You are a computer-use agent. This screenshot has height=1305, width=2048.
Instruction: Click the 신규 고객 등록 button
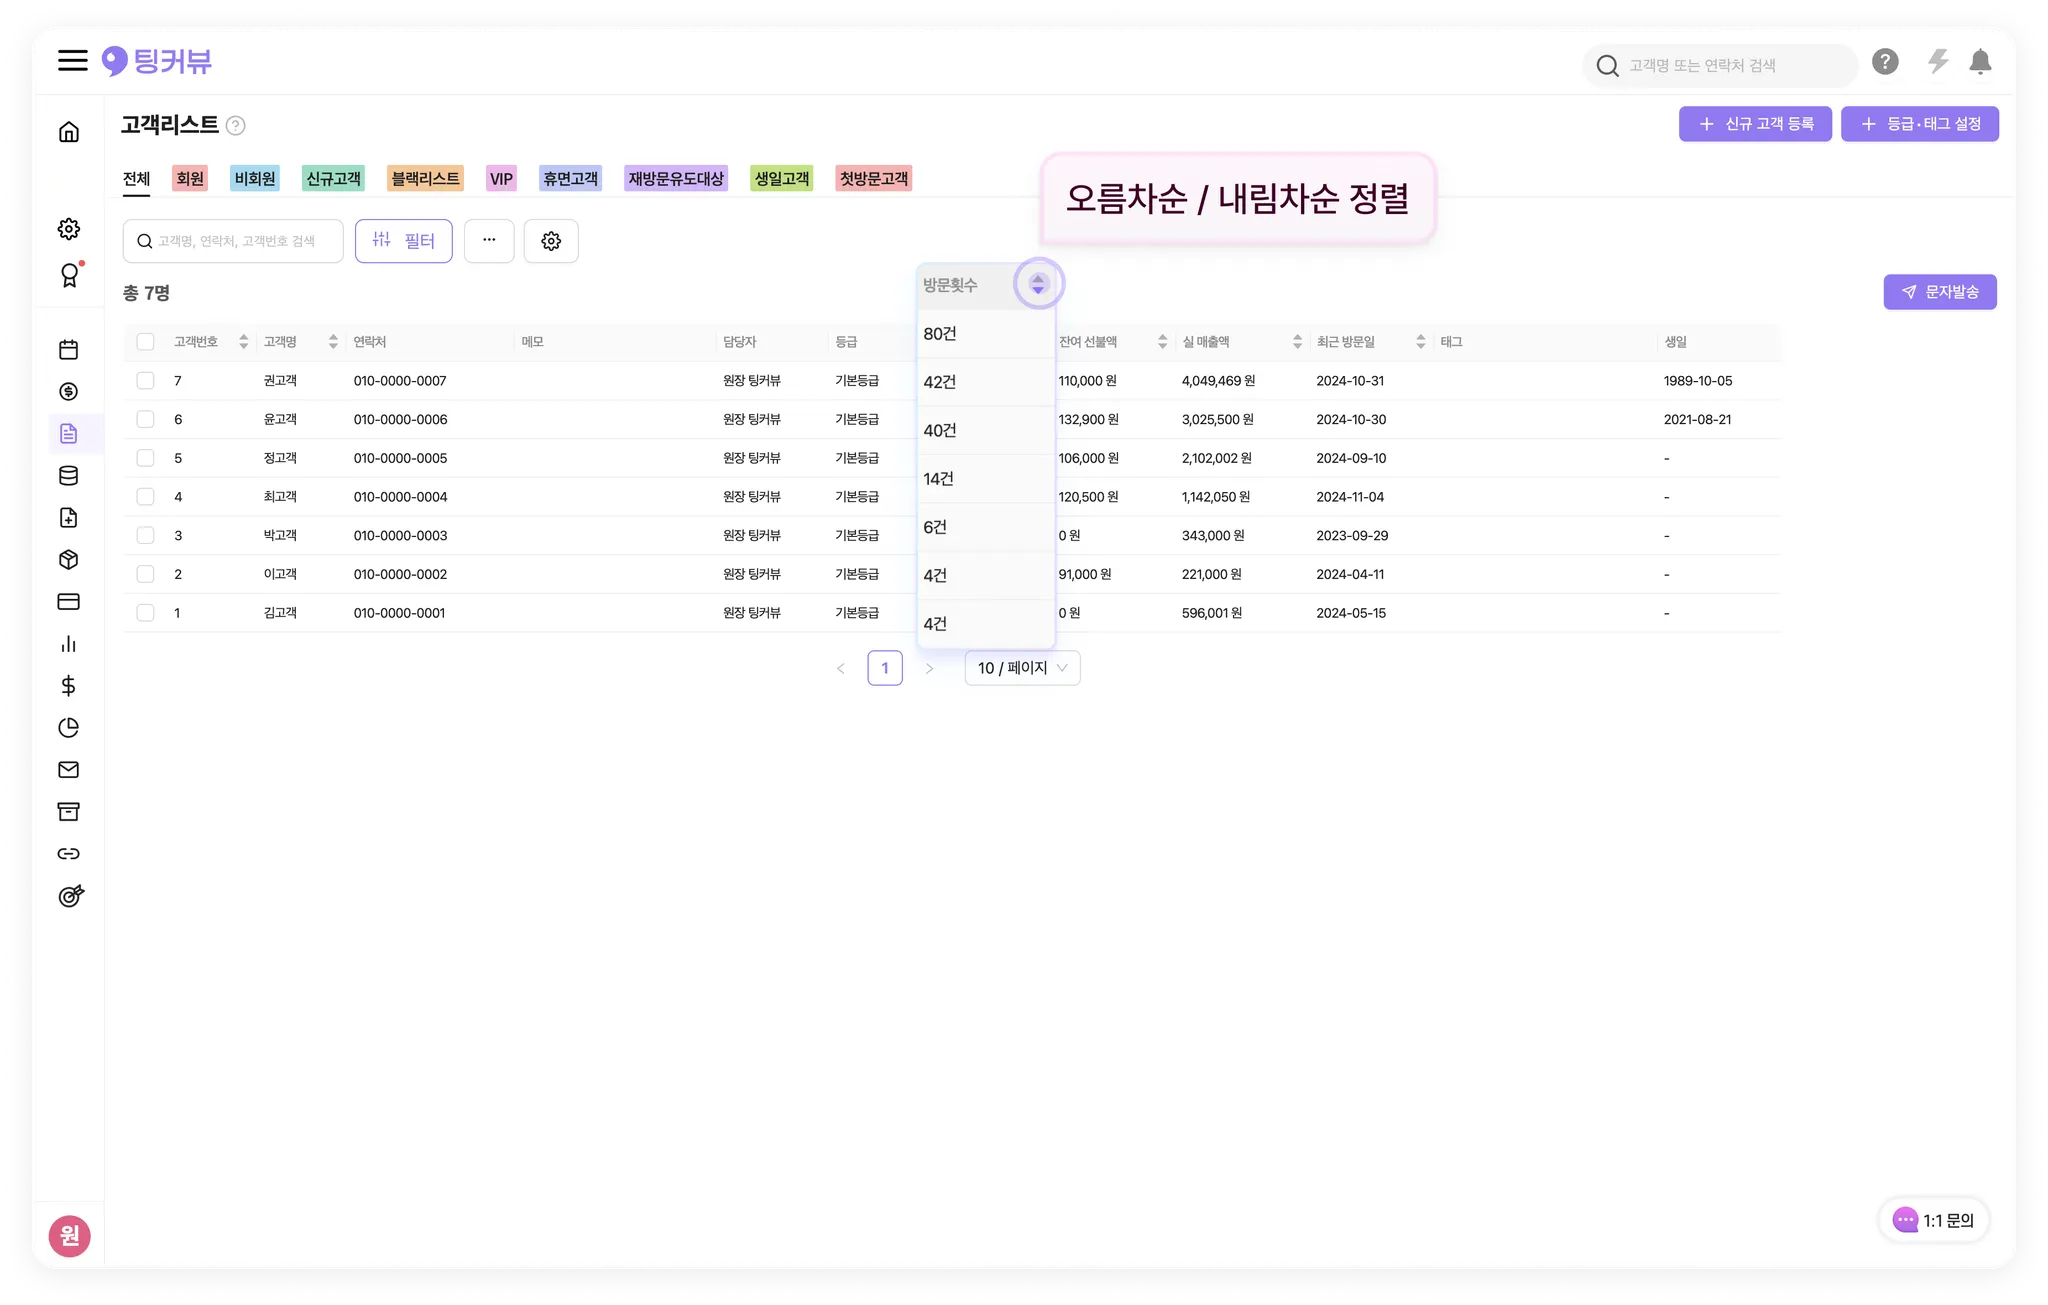click(1755, 124)
